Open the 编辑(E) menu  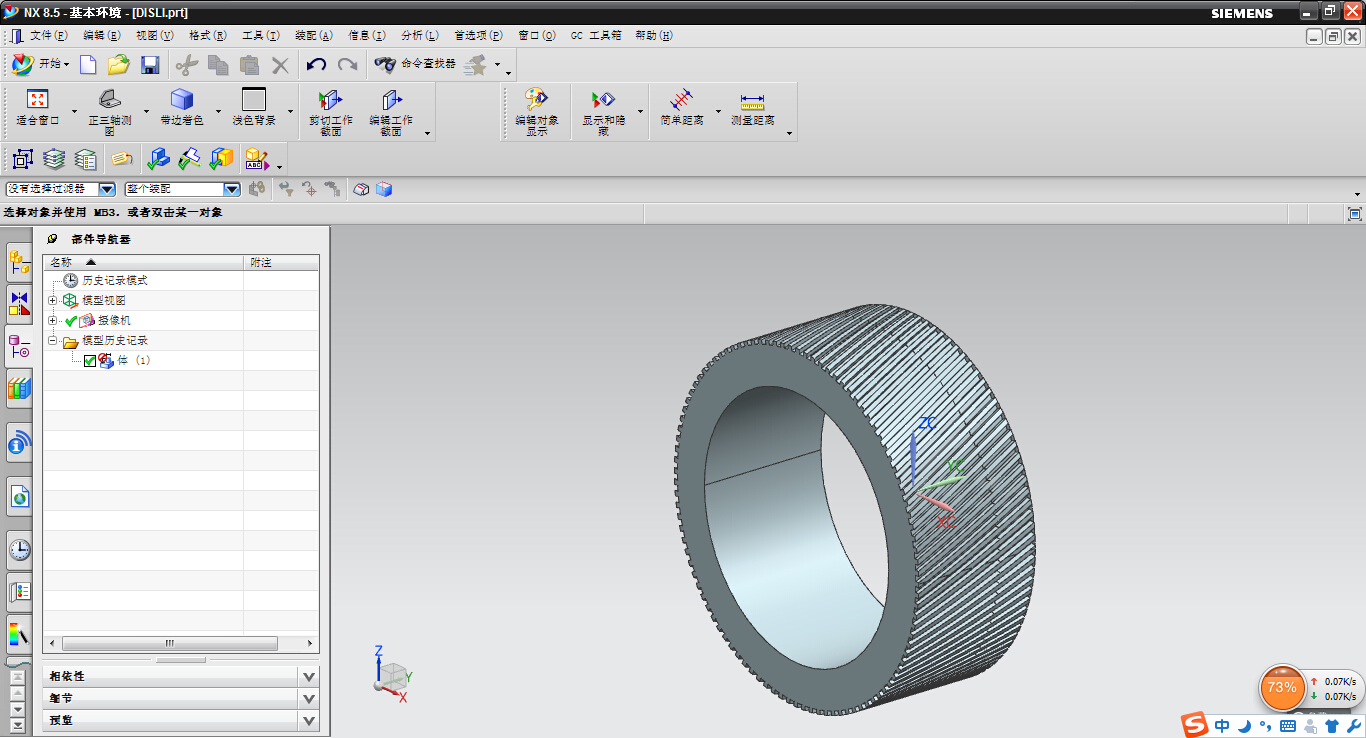tap(101, 35)
